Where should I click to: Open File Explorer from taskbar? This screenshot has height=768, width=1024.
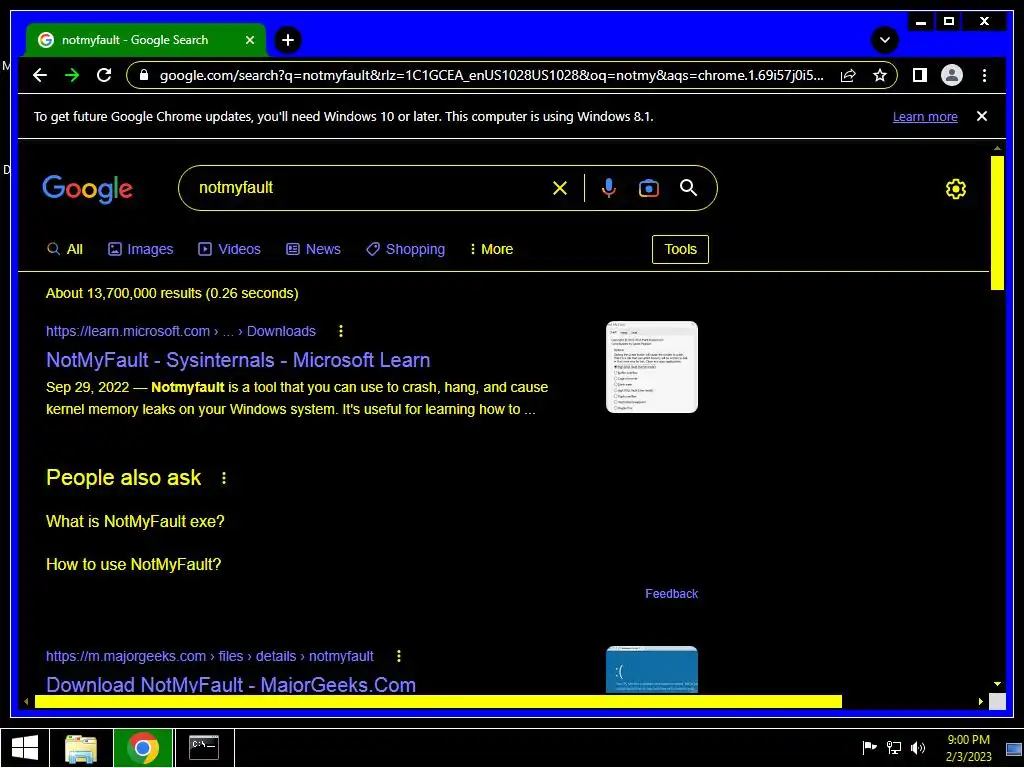tap(81, 748)
